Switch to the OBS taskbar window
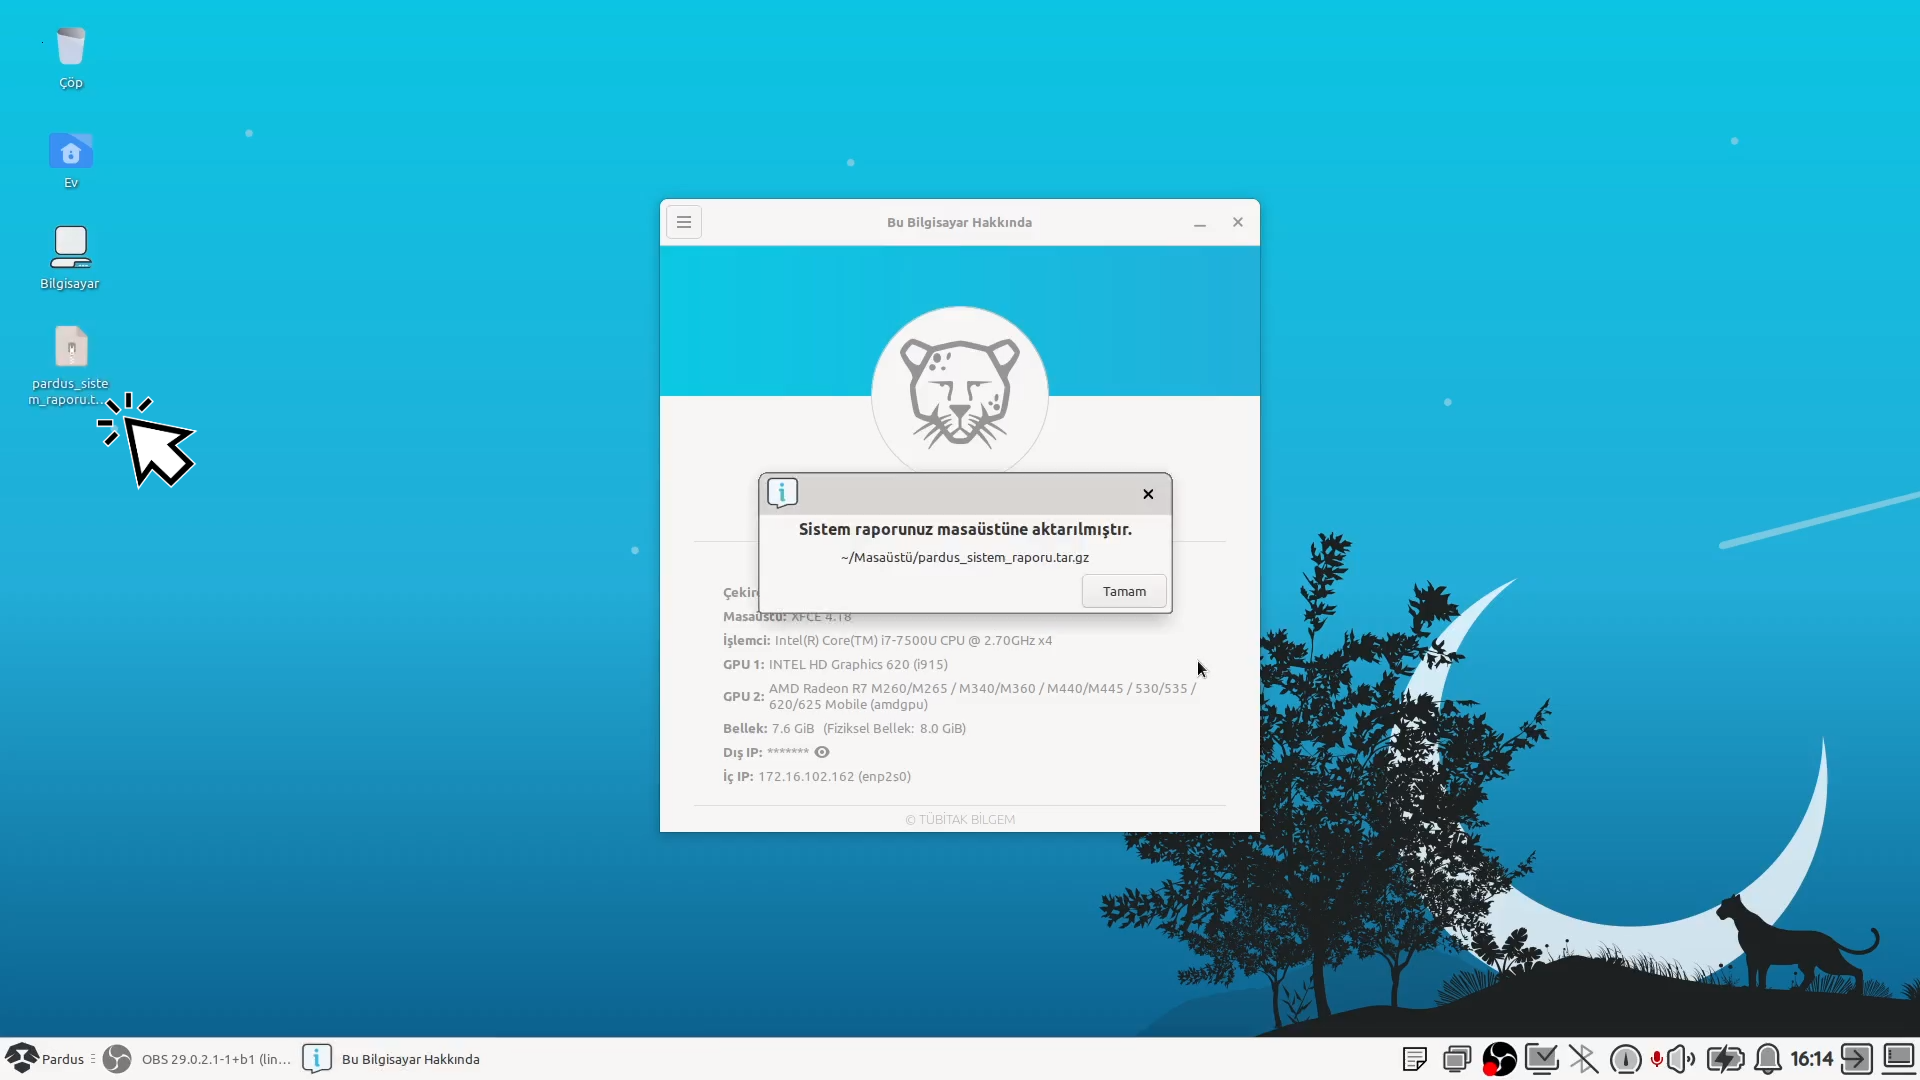 tap(200, 1059)
